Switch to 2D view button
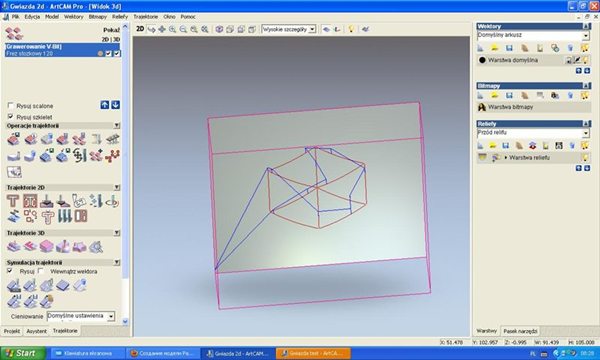The image size is (600, 360). (x=140, y=29)
